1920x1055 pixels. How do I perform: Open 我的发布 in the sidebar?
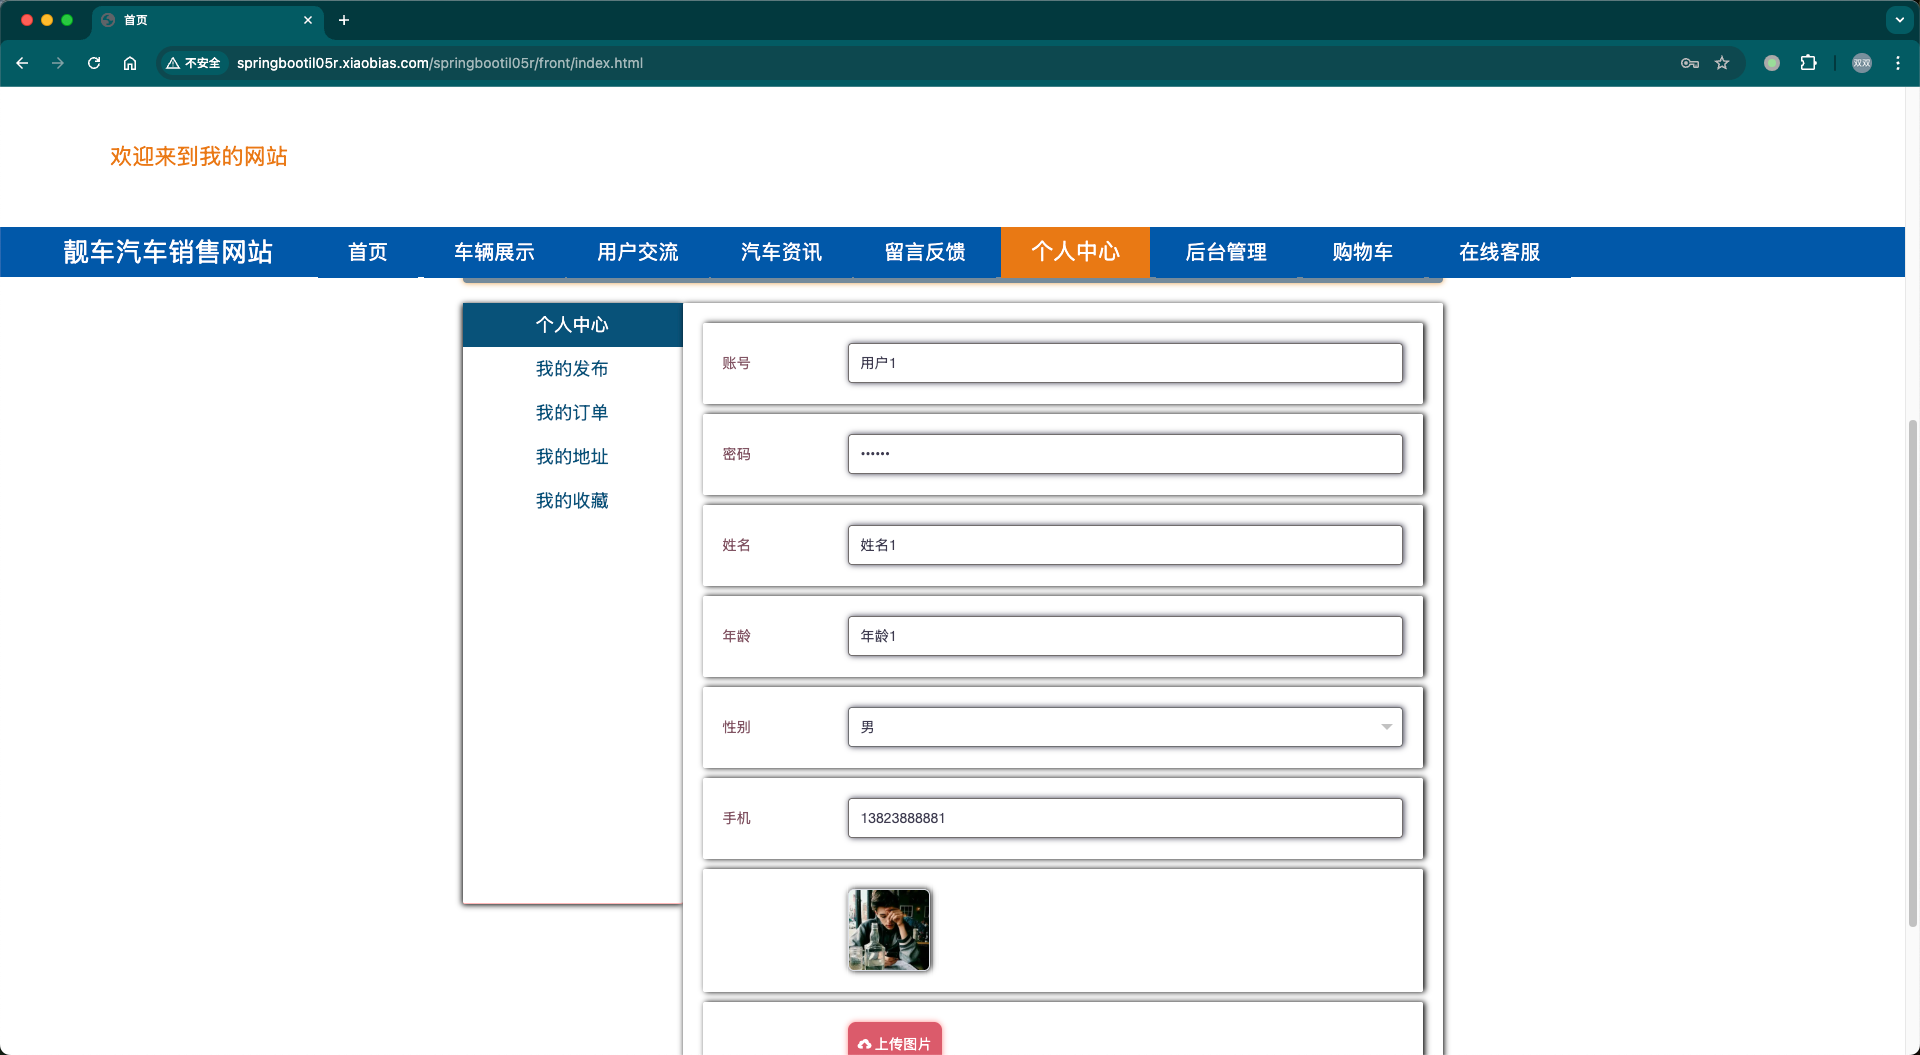(x=572, y=369)
